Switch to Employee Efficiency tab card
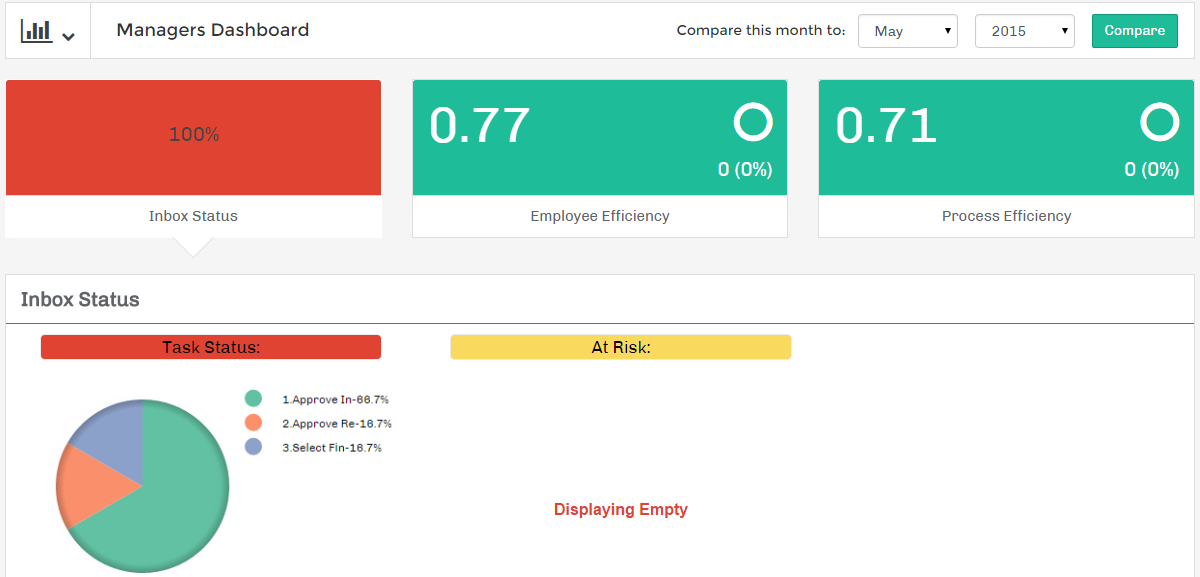Screen dimensions: 1200x577 pos(599,216)
